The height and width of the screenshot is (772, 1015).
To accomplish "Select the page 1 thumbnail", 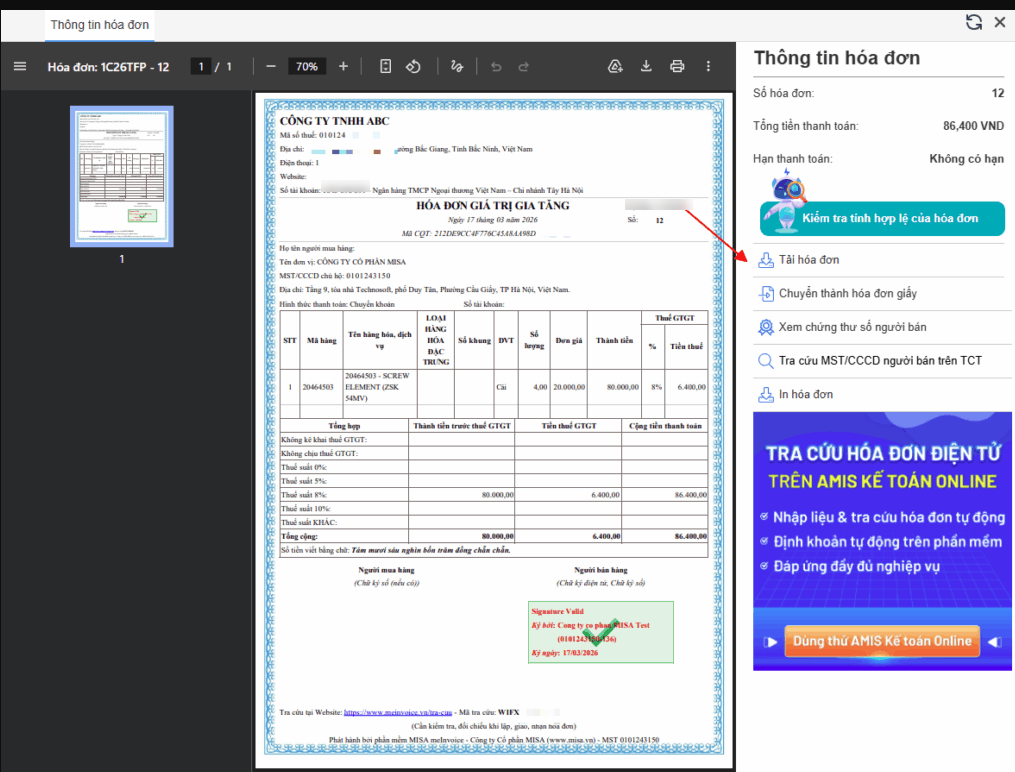I will 122,176.
